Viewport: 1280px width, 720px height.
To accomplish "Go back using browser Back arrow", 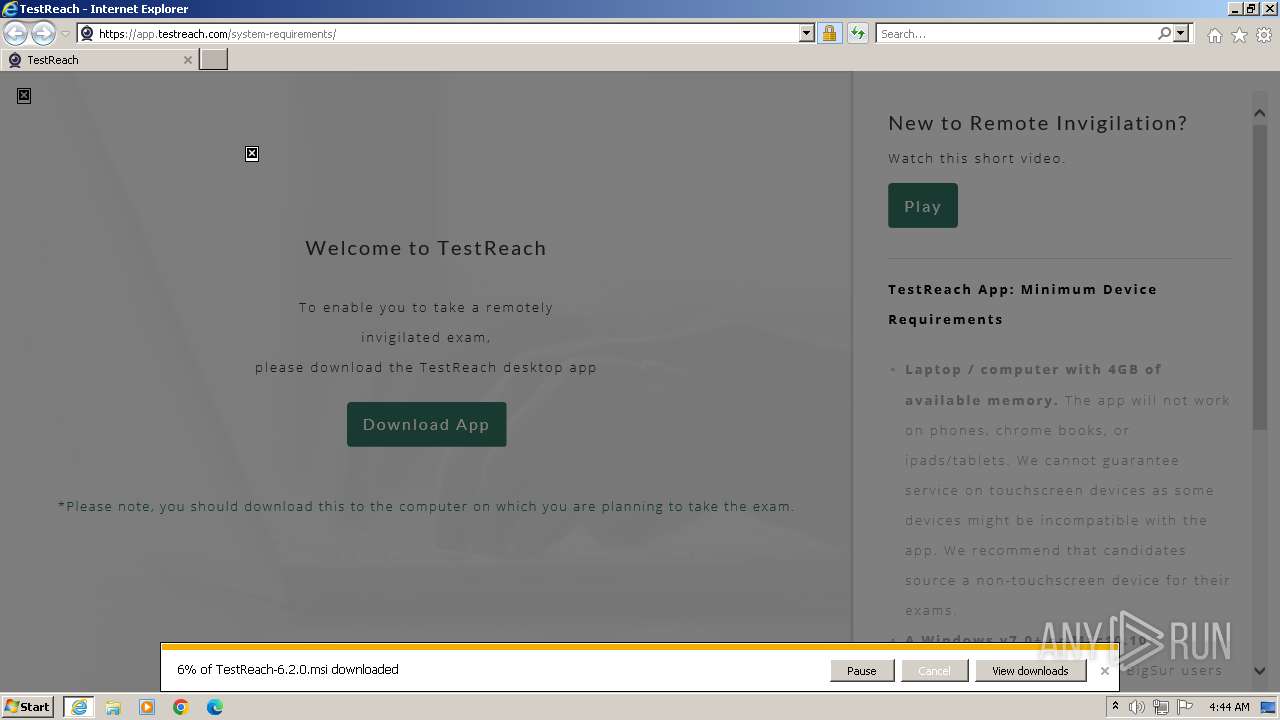I will point(15,33).
